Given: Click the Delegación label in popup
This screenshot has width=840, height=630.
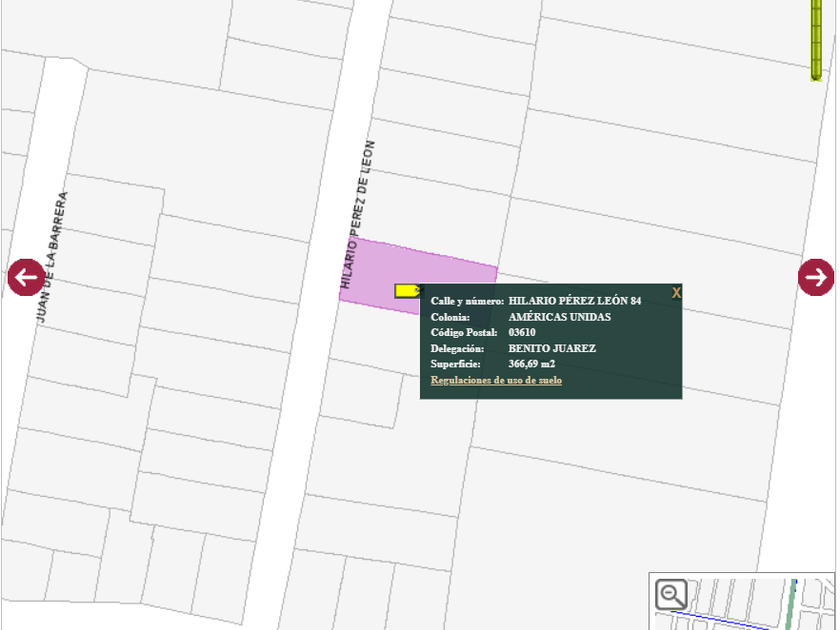Looking at the screenshot, I should 457,348.
